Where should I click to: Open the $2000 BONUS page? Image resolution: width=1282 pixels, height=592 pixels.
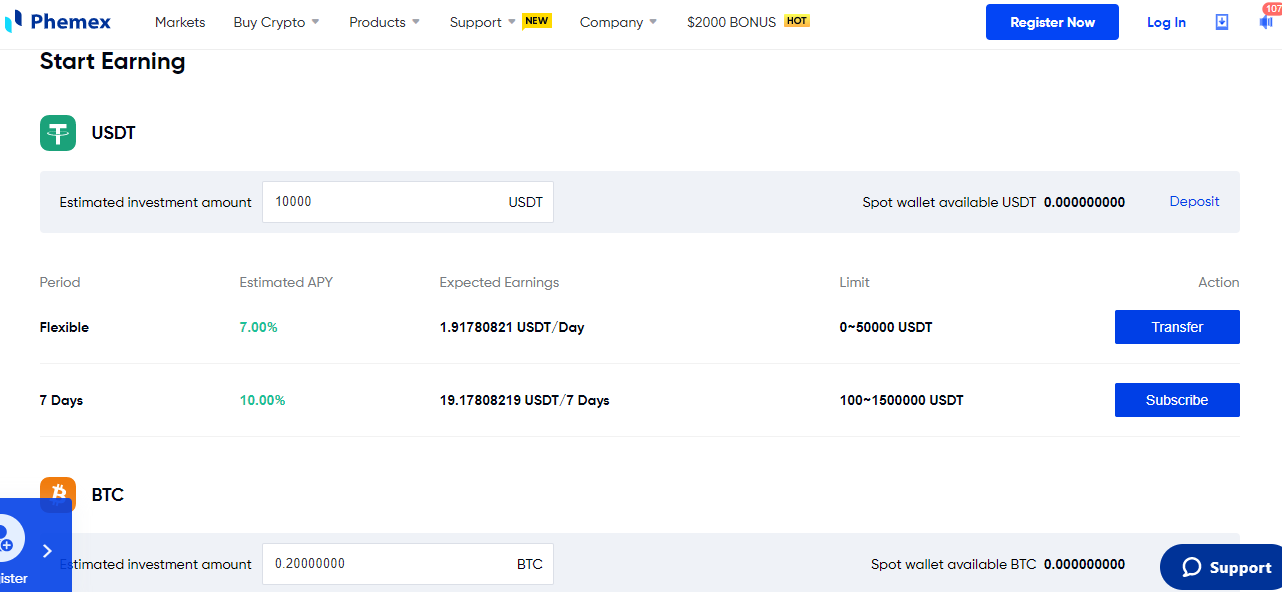pyautogui.click(x=731, y=22)
